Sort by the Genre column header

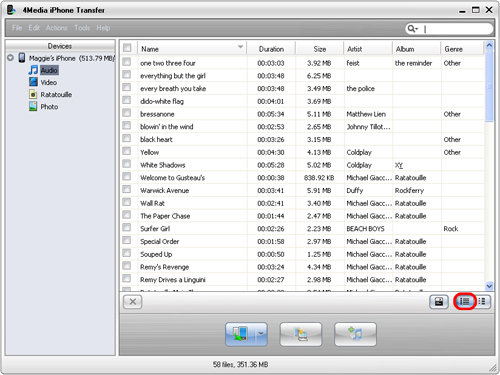pos(462,49)
